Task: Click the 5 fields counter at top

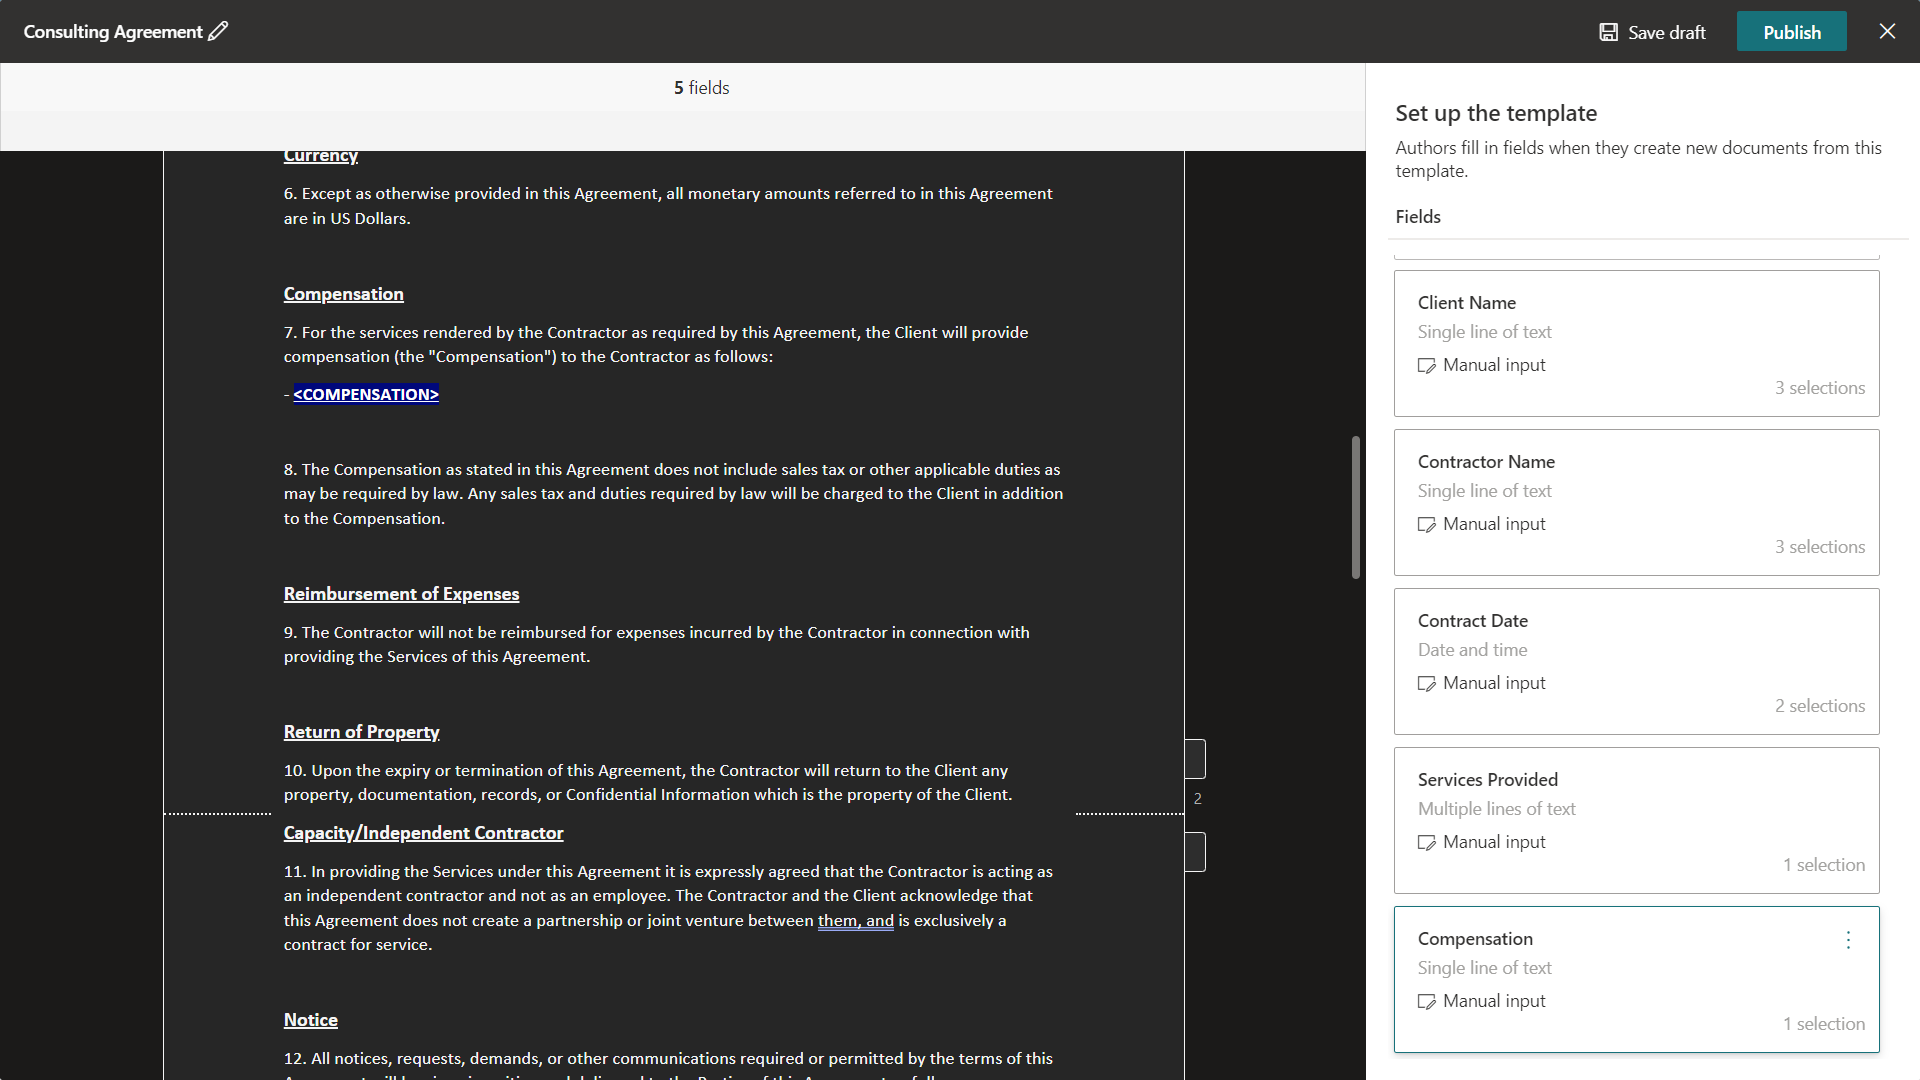Action: click(701, 88)
